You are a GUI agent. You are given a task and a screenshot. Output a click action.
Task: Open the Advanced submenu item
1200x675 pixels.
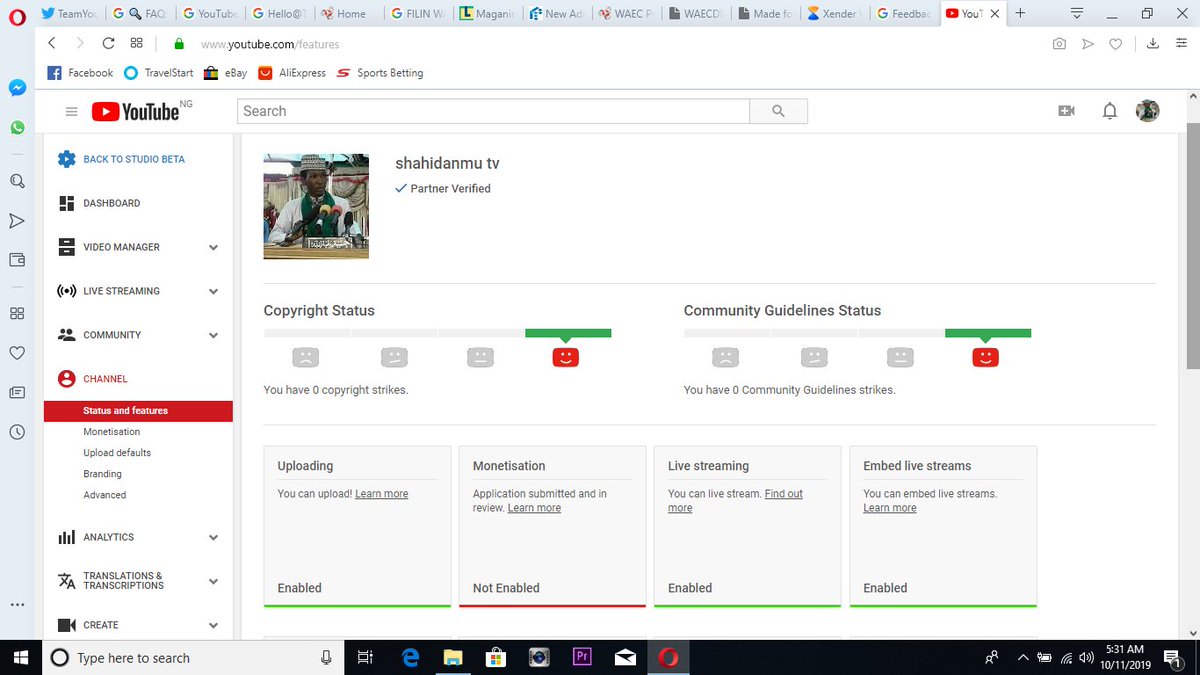[x=105, y=495]
